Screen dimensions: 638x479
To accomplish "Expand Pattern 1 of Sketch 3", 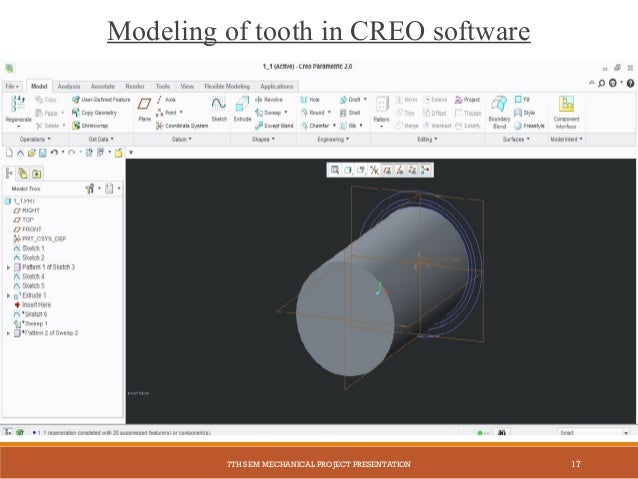I will tap(8, 267).
